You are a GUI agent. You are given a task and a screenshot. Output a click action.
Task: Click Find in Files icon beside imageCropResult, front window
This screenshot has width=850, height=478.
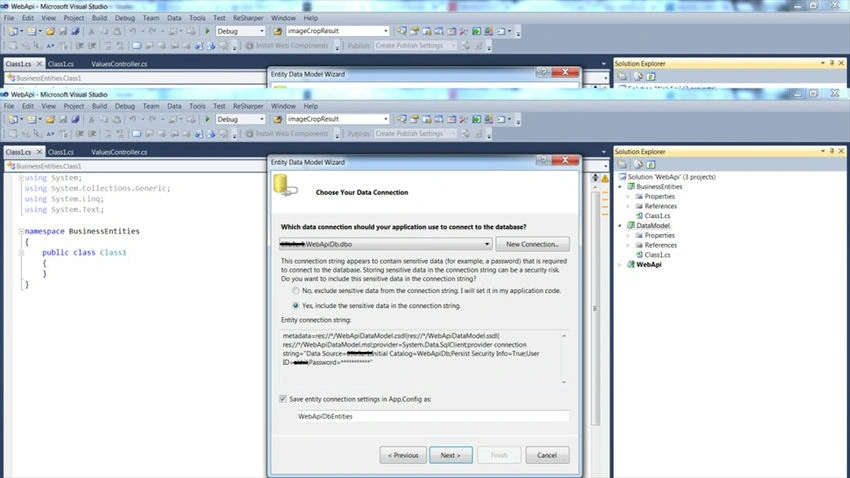click(278, 119)
